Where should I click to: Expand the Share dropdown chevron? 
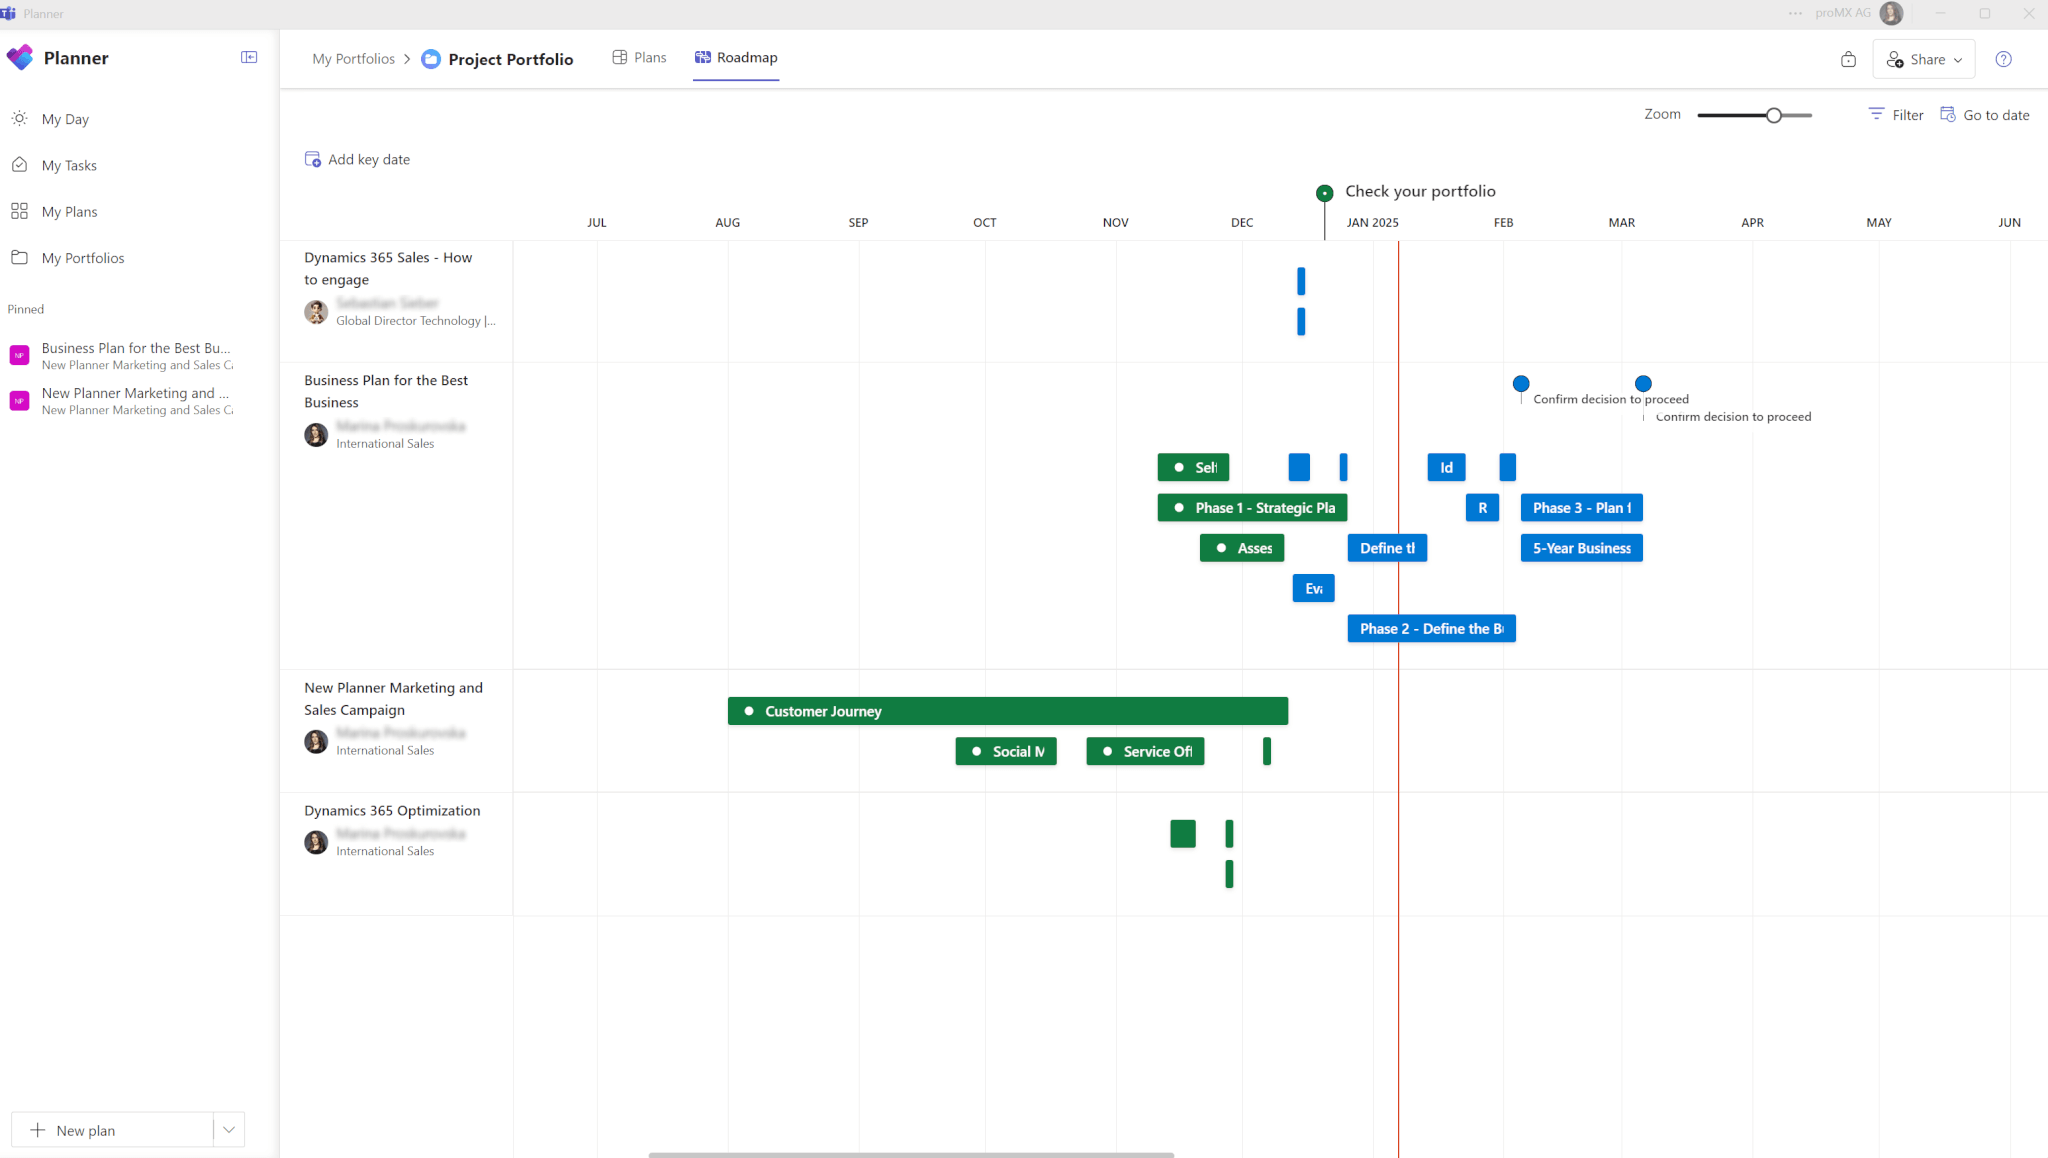[1954, 59]
